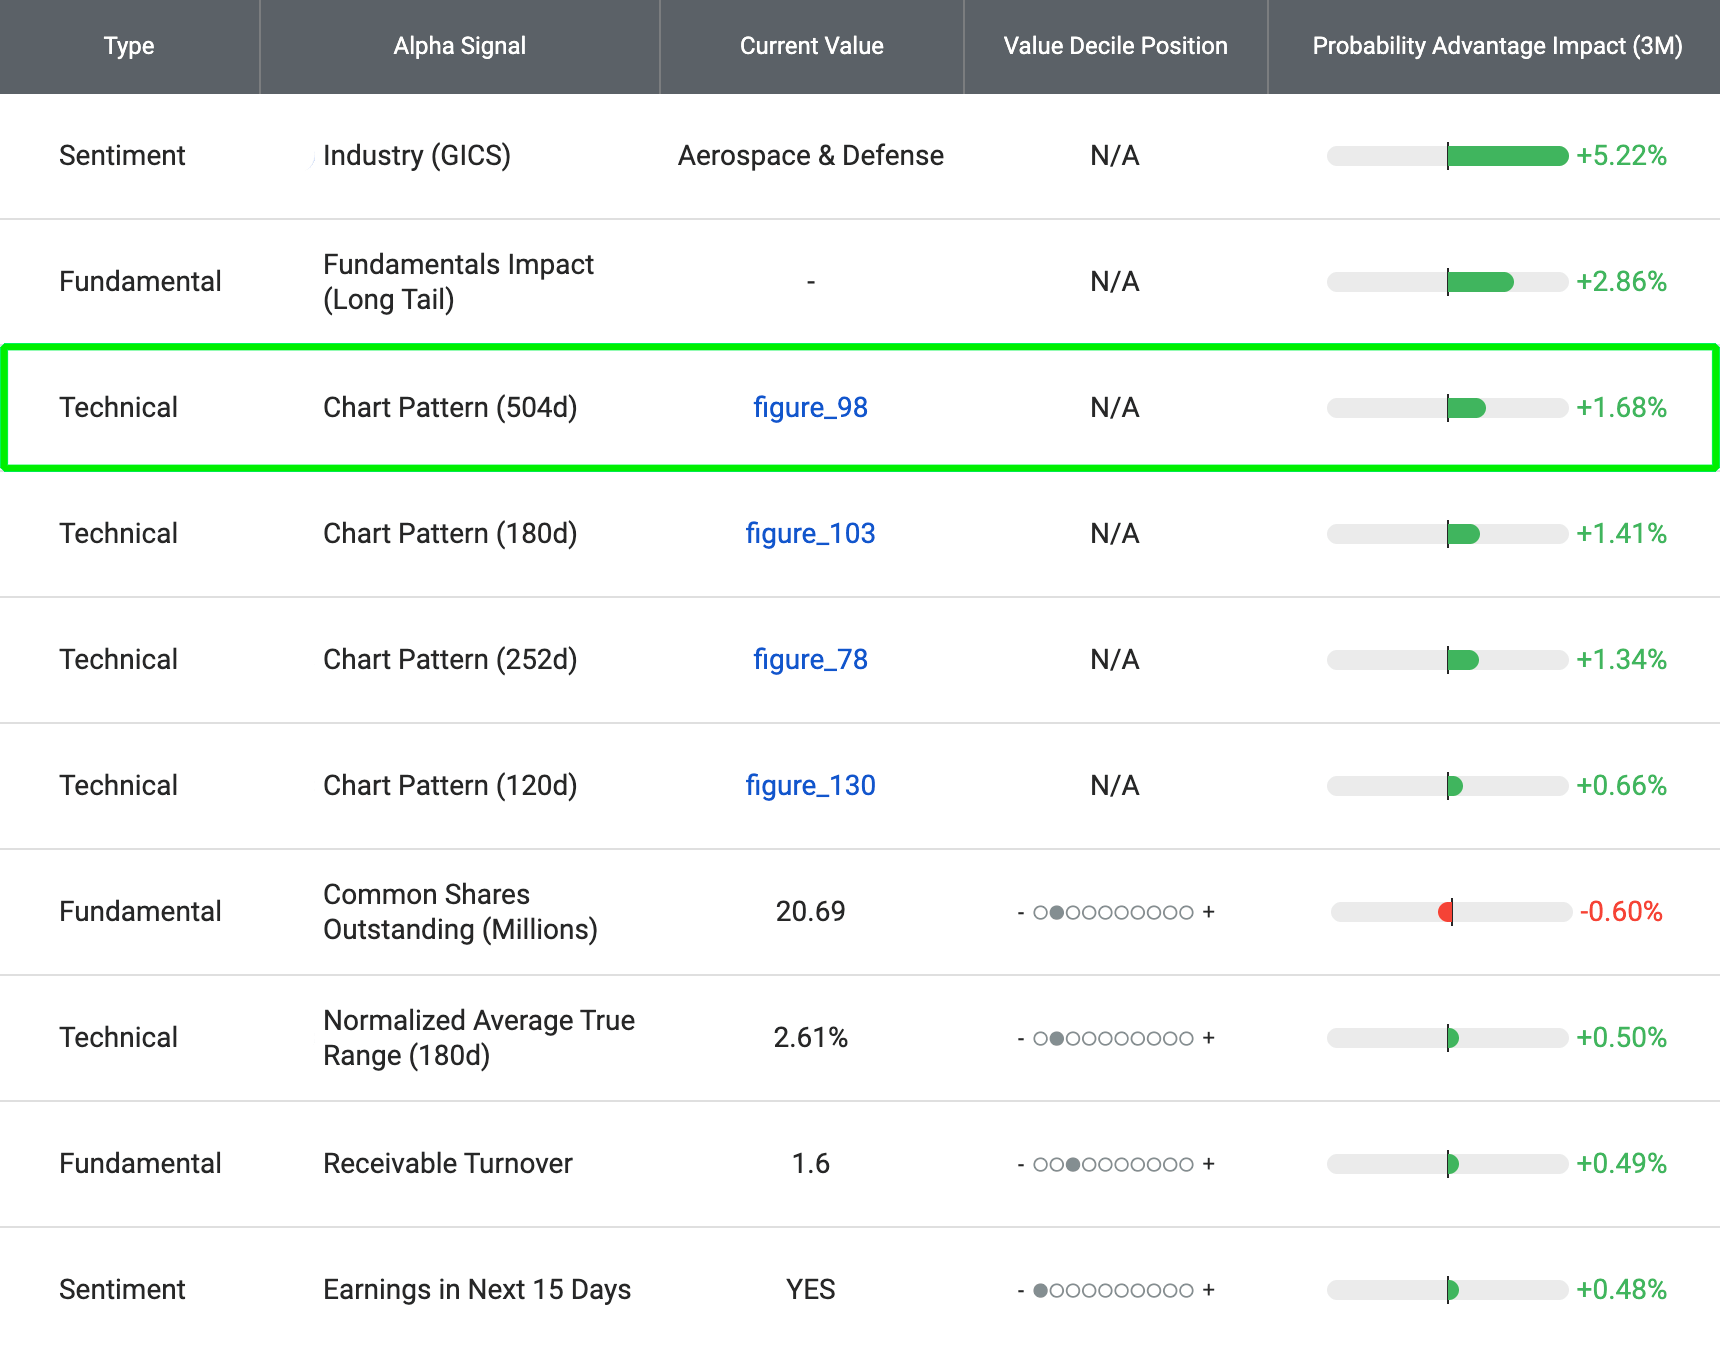Sort by the Current Value column header

click(x=811, y=45)
